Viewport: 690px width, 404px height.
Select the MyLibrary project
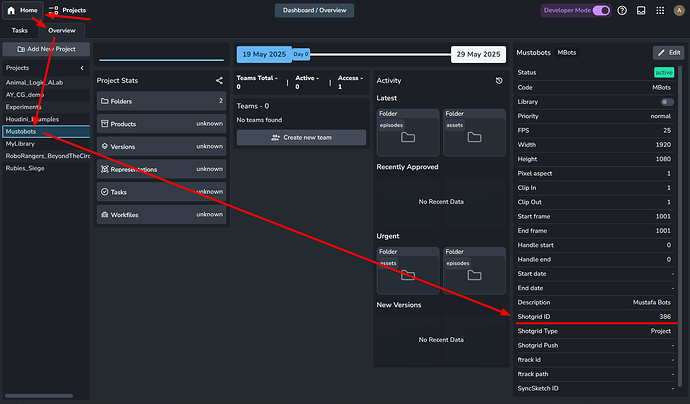coord(46,144)
